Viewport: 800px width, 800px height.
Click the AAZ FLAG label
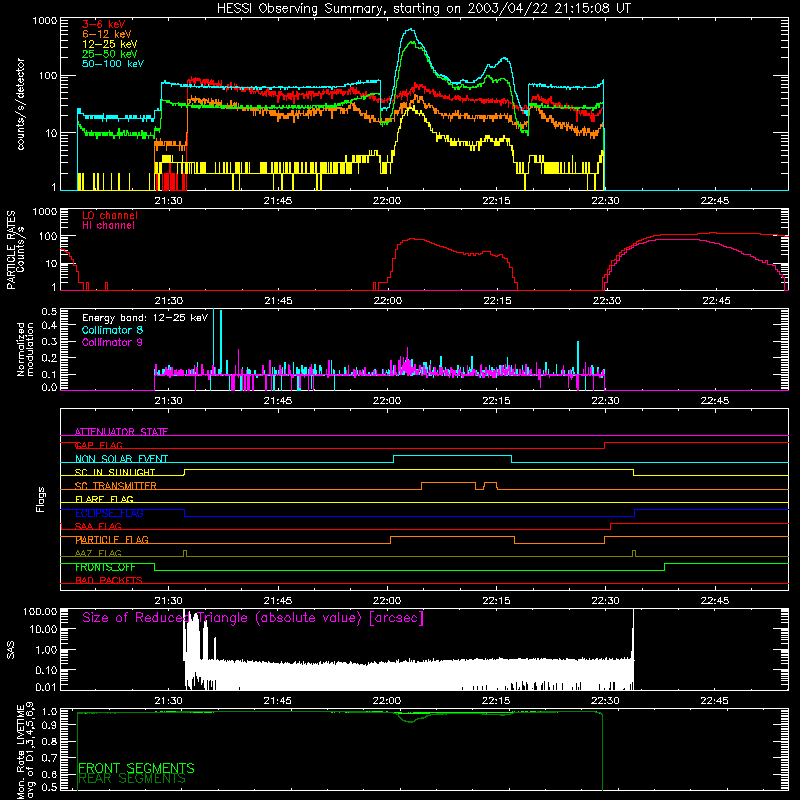point(98,553)
